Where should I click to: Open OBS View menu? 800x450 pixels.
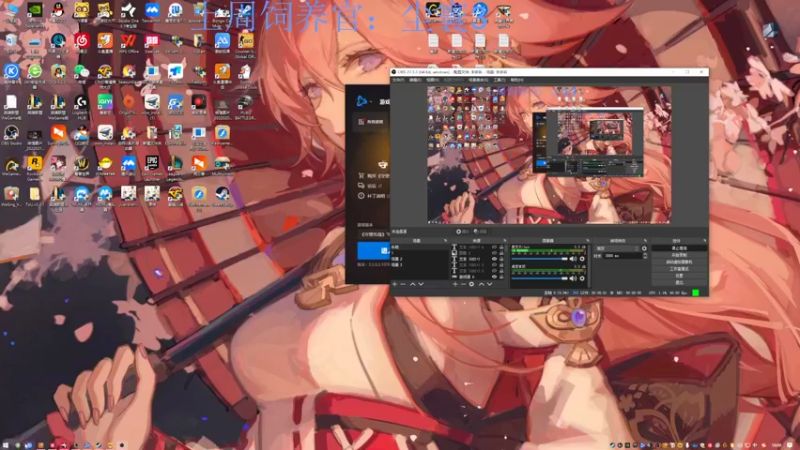coord(433,80)
